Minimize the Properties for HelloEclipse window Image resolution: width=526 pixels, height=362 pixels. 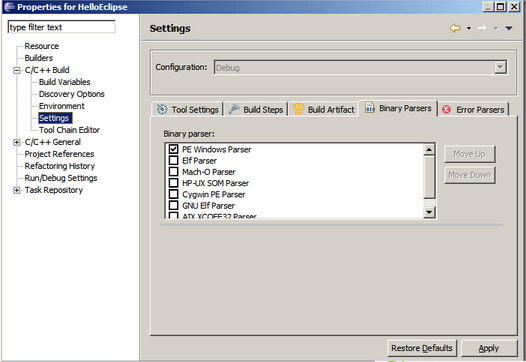coord(489,6)
